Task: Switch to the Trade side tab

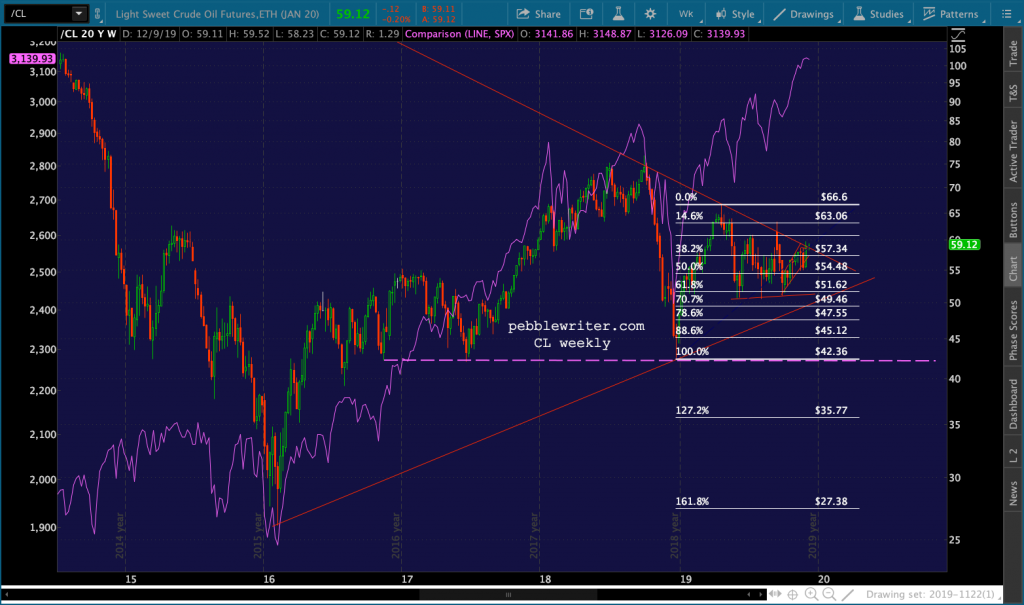Action: (1013, 52)
